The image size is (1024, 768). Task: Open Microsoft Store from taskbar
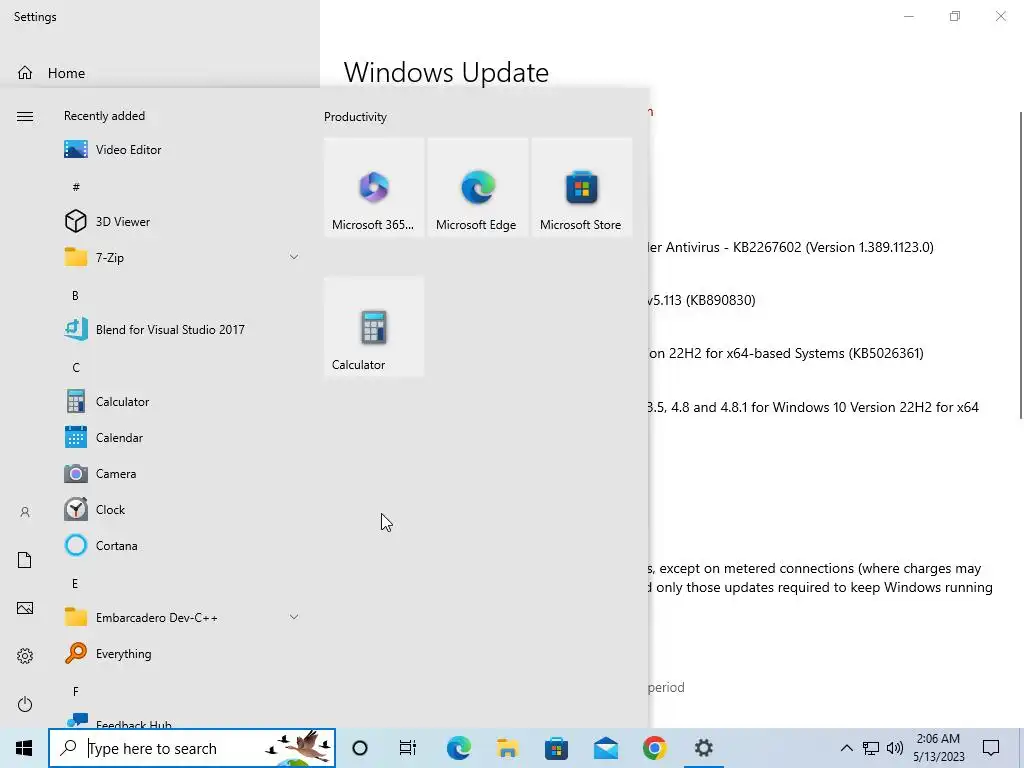[x=556, y=748]
